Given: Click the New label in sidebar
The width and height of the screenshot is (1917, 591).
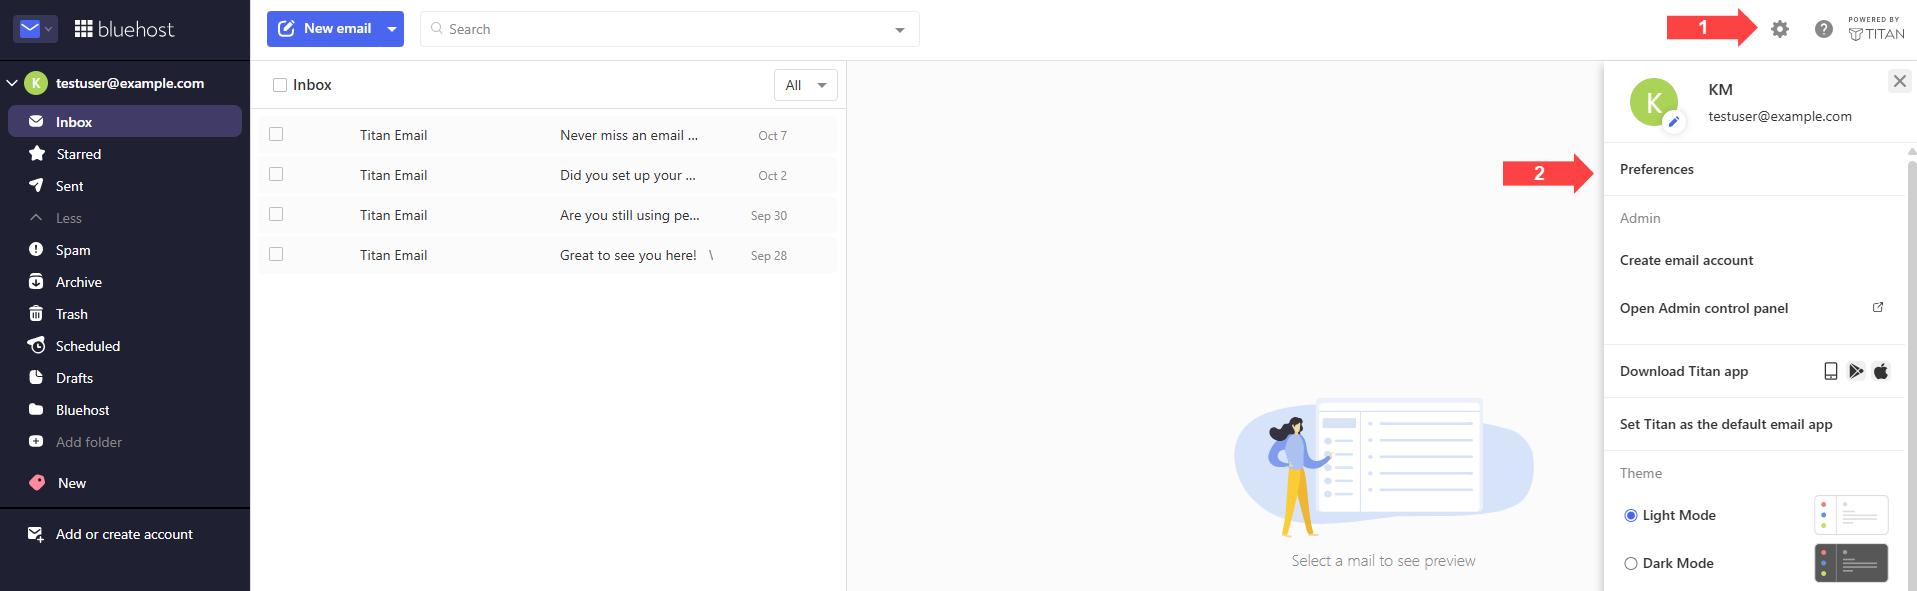Looking at the screenshot, I should [x=72, y=483].
